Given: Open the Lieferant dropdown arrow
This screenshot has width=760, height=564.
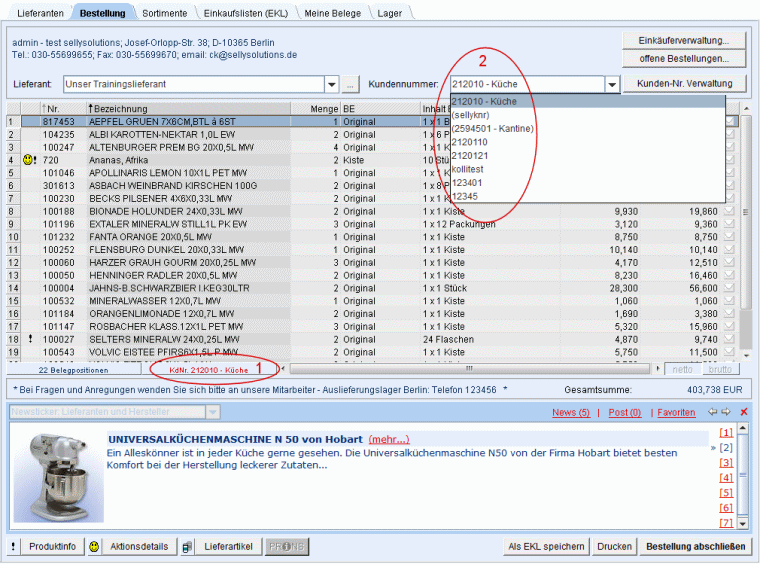Looking at the screenshot, I should tap(332, 84).
